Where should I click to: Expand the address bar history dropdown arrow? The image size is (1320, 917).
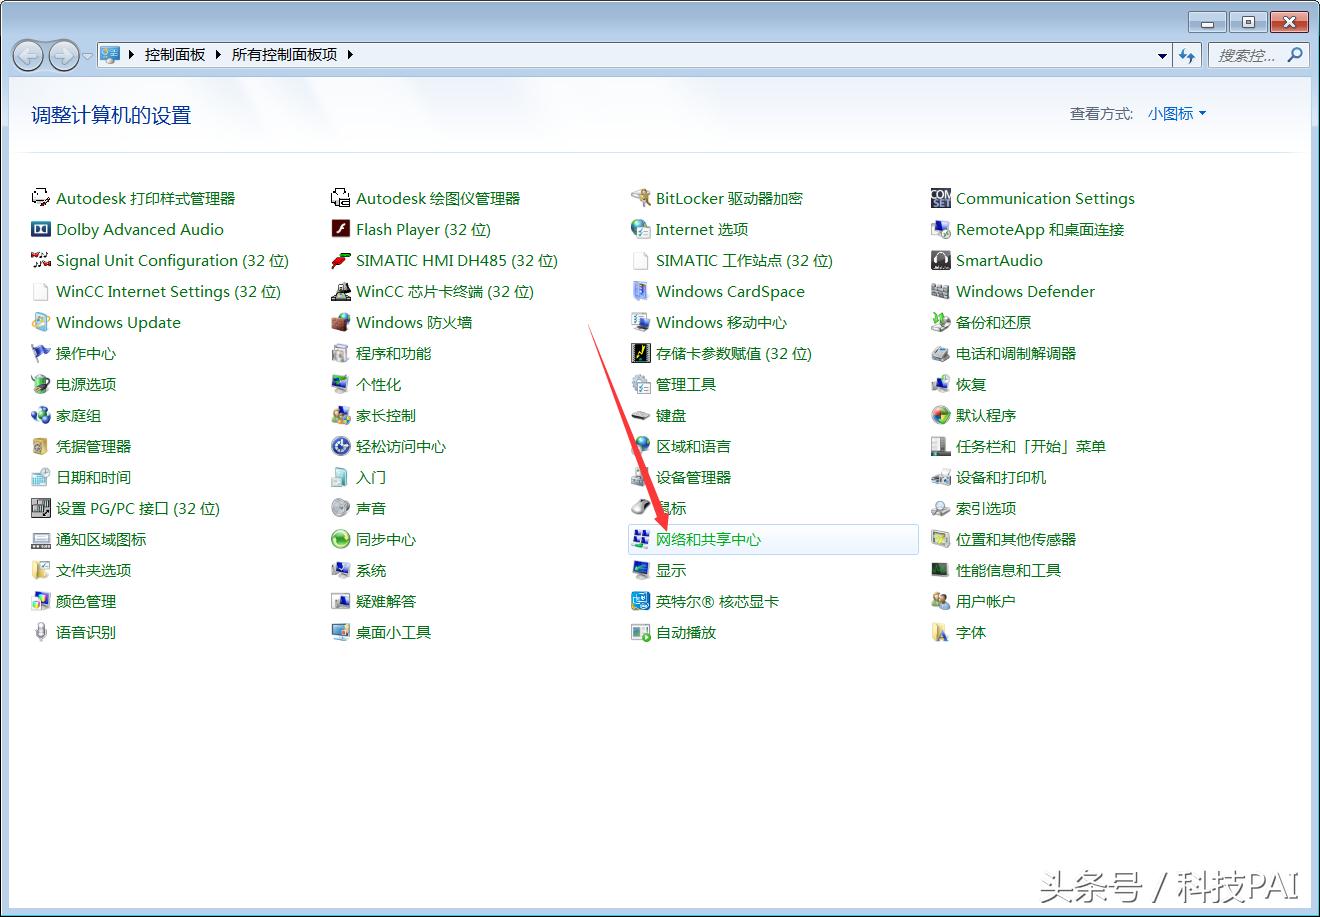(1161, 56)
